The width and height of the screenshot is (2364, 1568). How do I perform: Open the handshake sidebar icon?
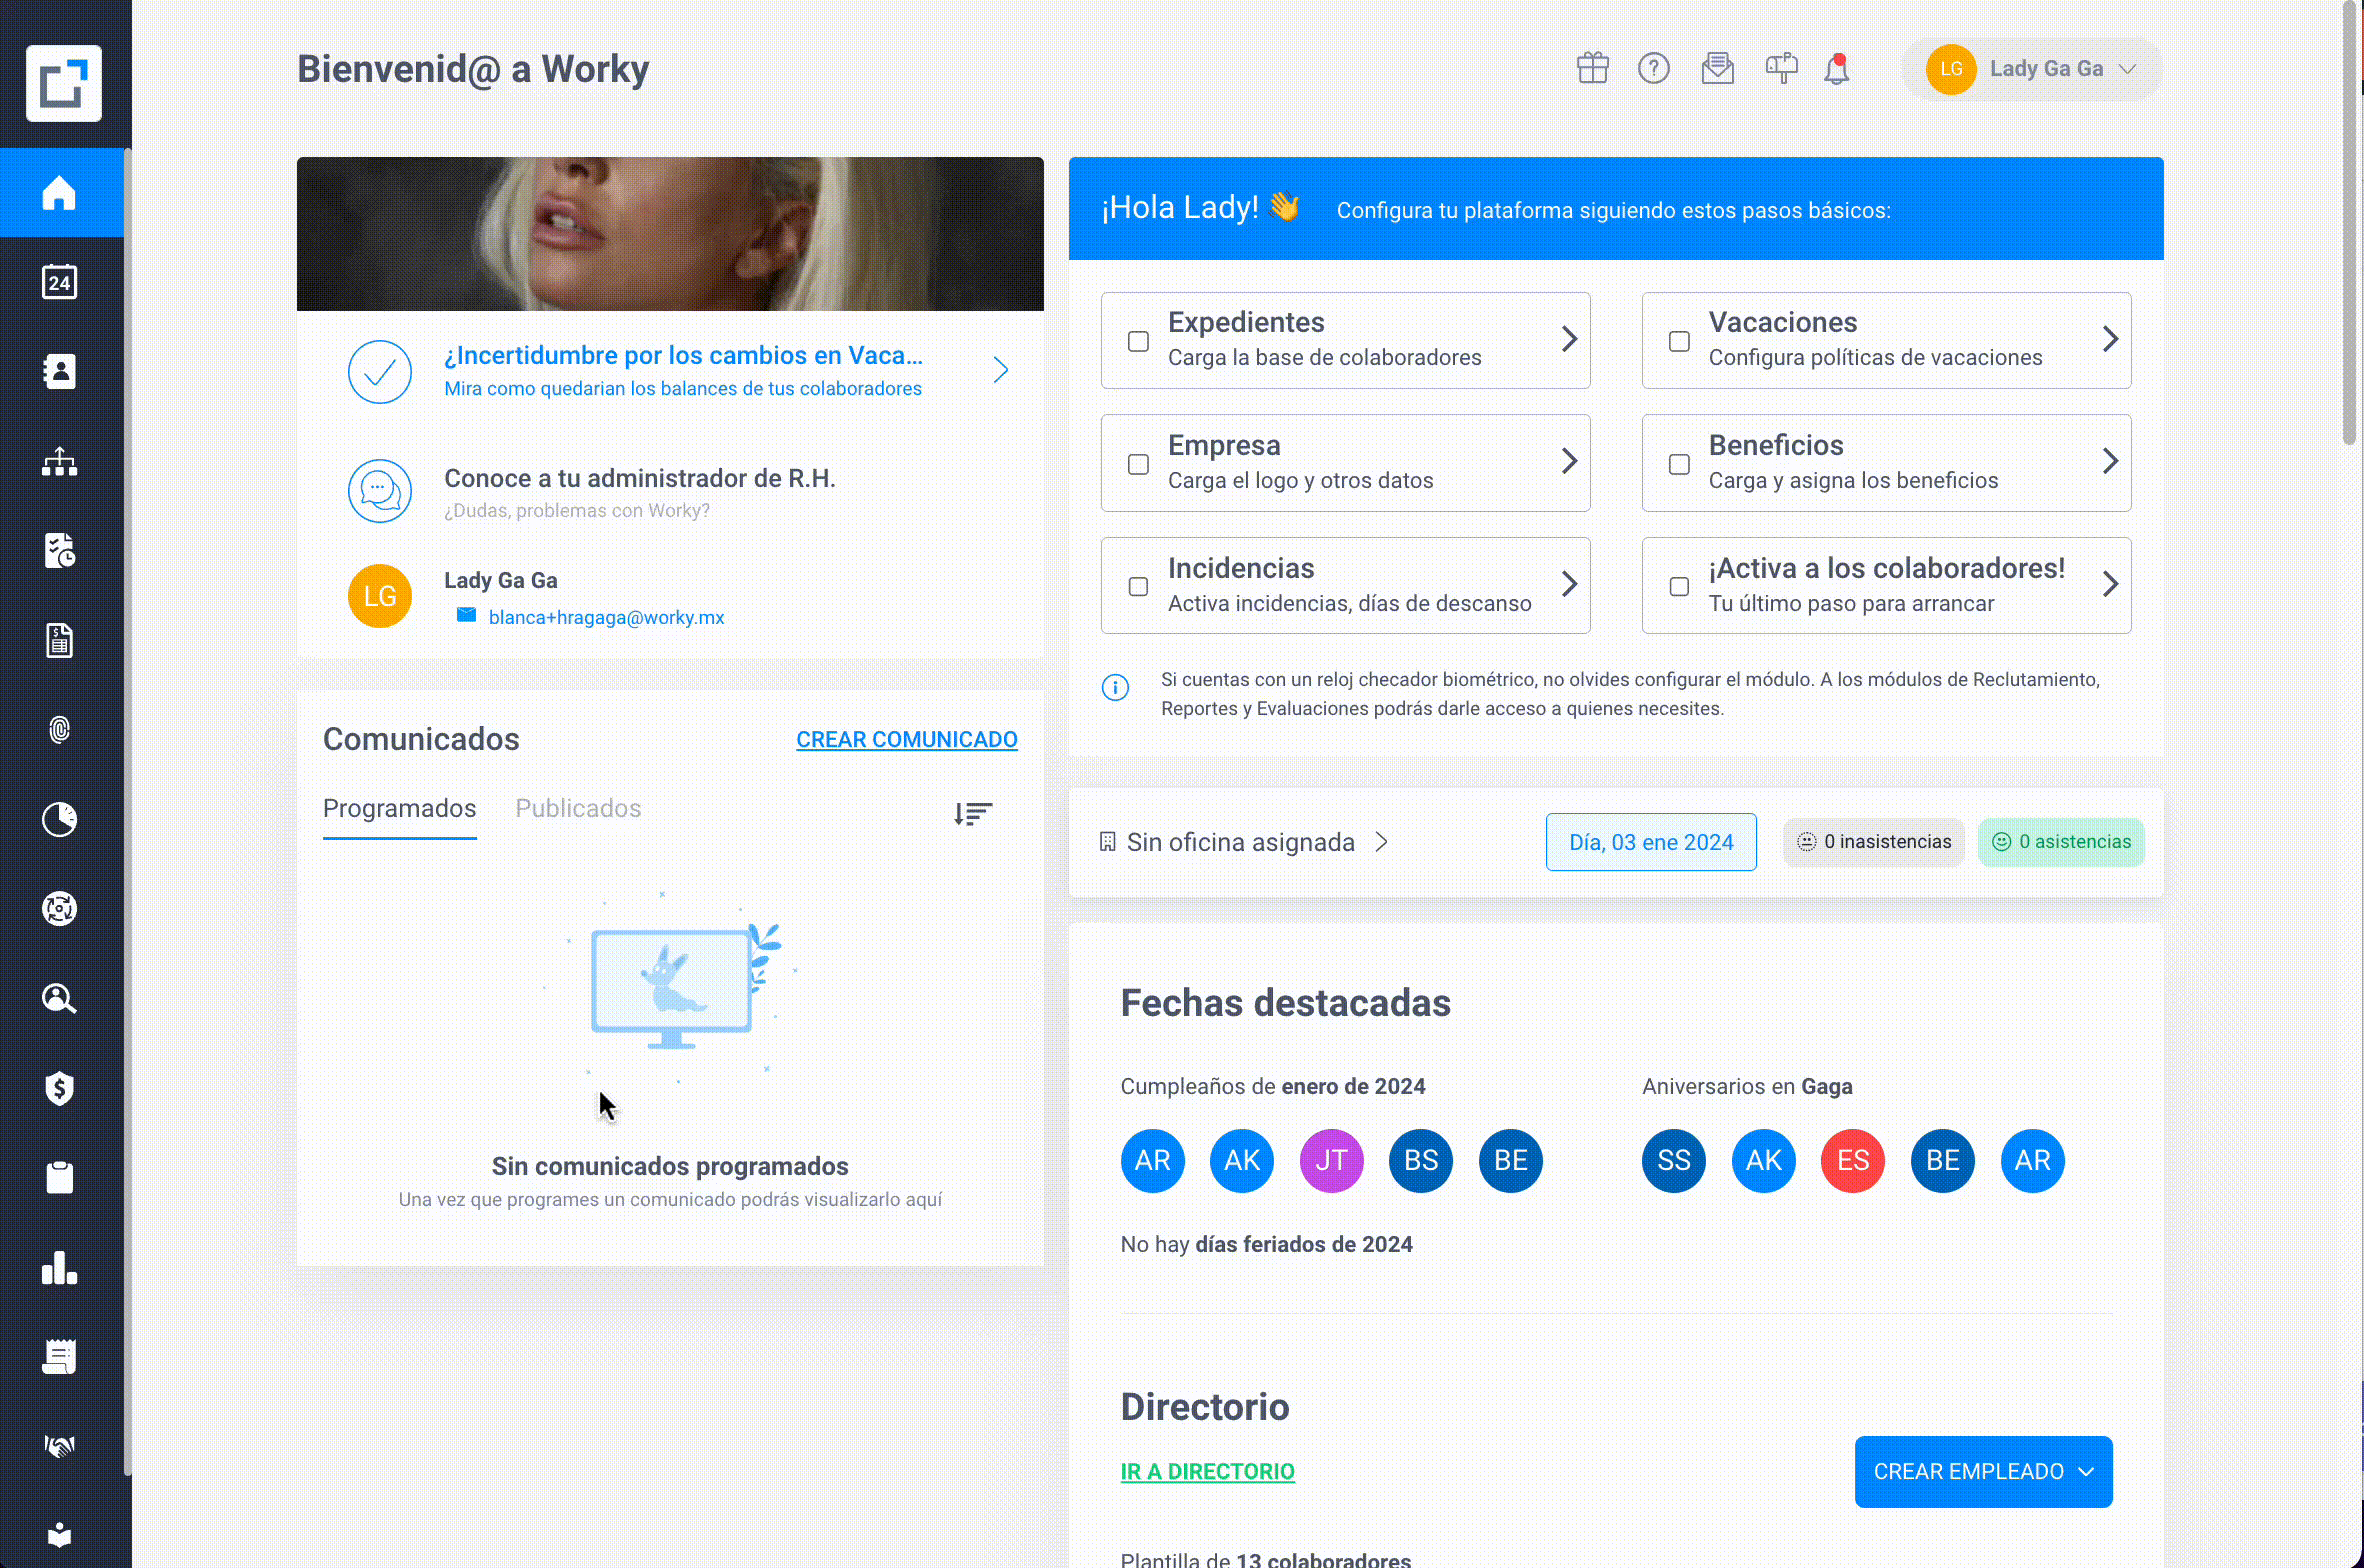click(60, 1445)
